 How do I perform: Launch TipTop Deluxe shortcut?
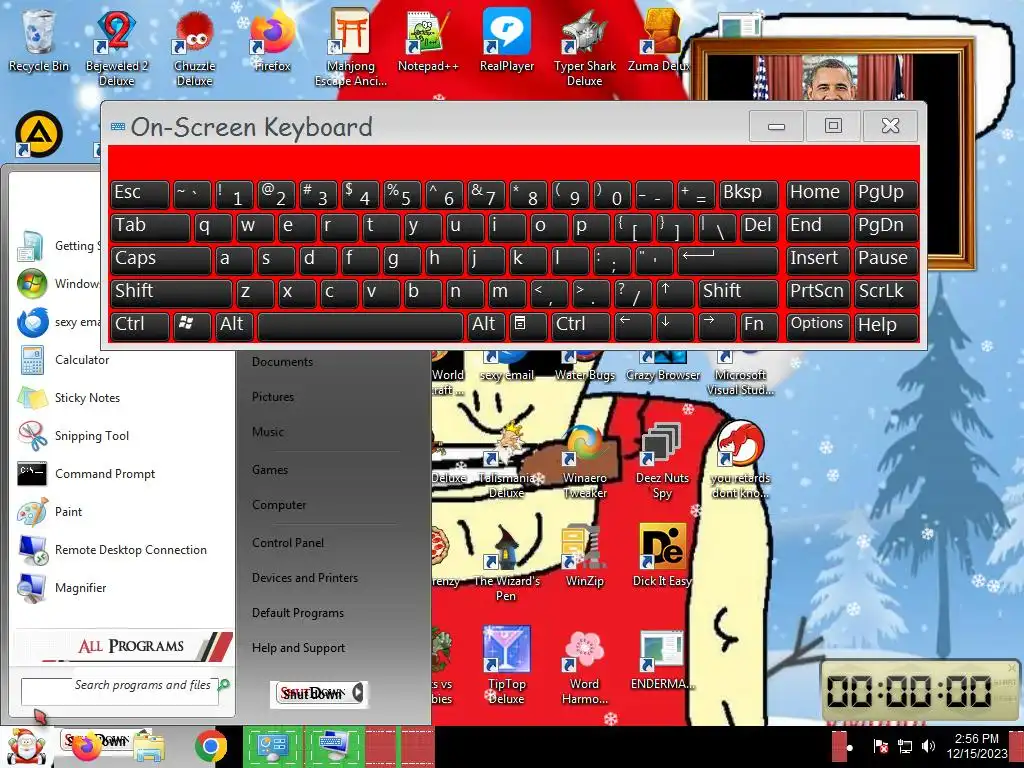[x=506, y=666]
